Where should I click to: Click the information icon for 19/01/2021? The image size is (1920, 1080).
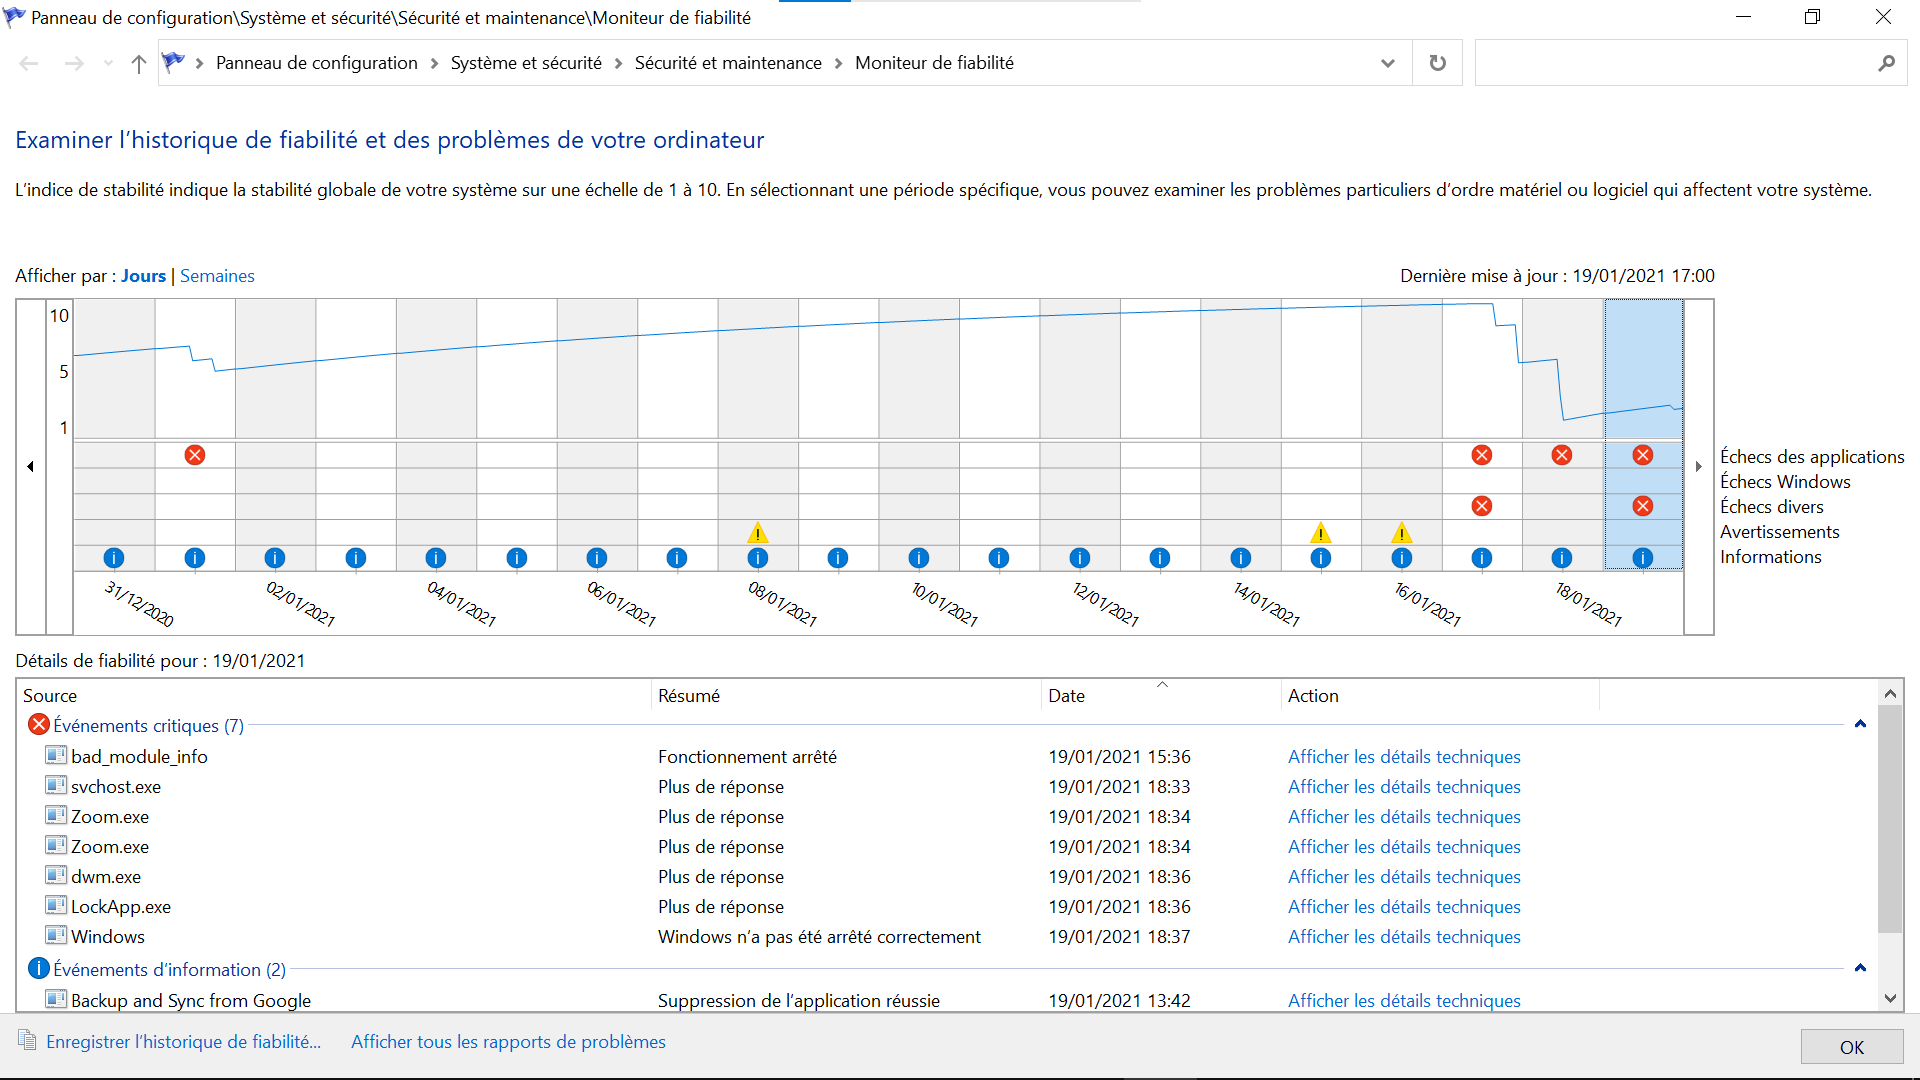(x=1643, y=558)
